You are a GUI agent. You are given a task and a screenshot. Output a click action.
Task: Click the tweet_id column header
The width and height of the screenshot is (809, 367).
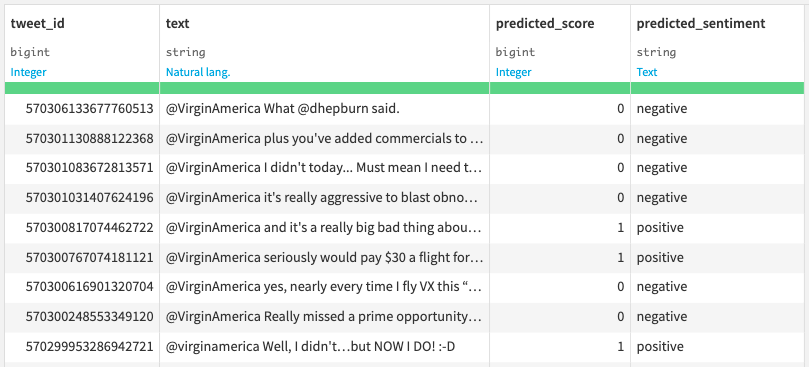[x=37, y=23]
